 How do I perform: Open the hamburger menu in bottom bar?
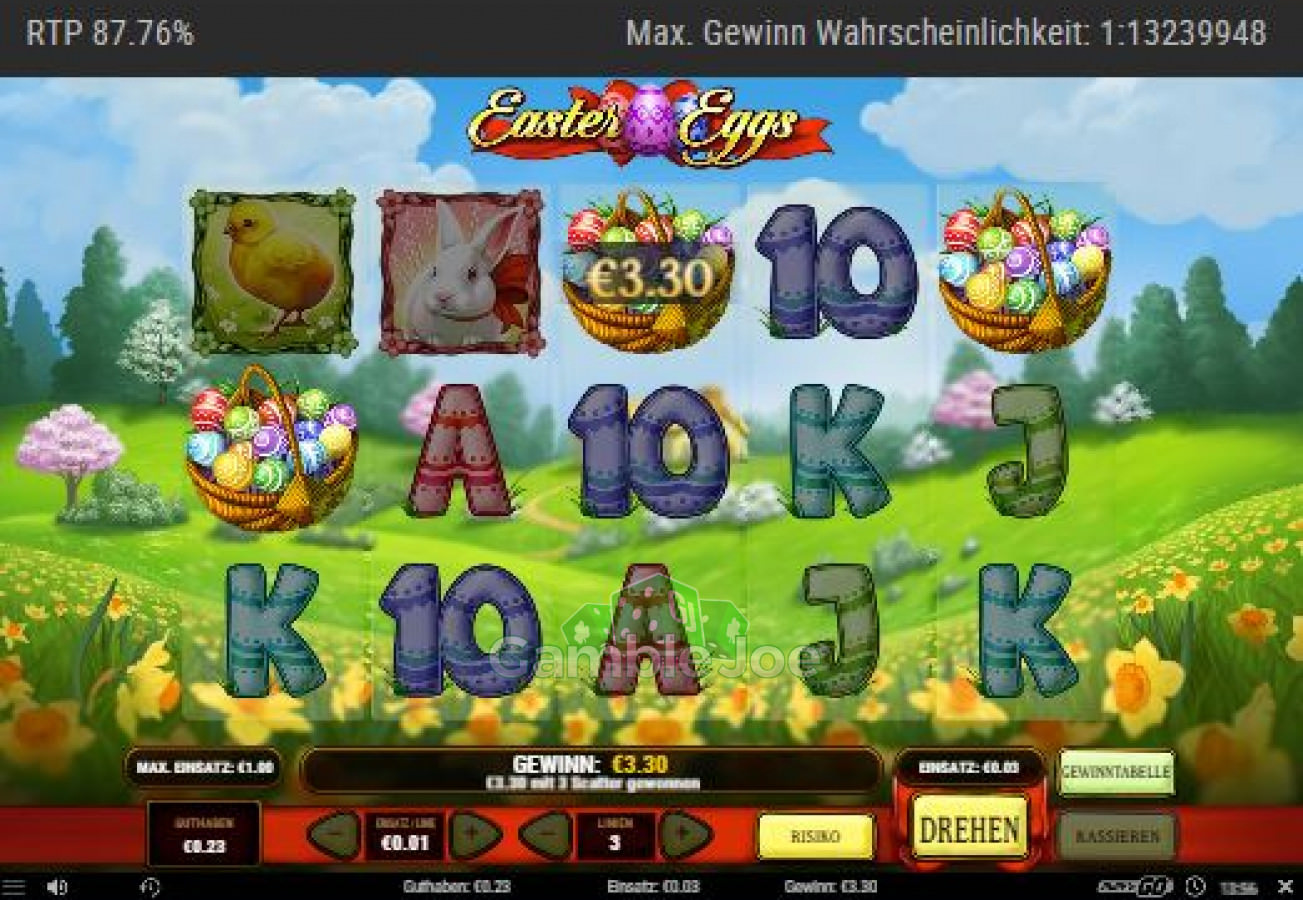tap(13, 886)
